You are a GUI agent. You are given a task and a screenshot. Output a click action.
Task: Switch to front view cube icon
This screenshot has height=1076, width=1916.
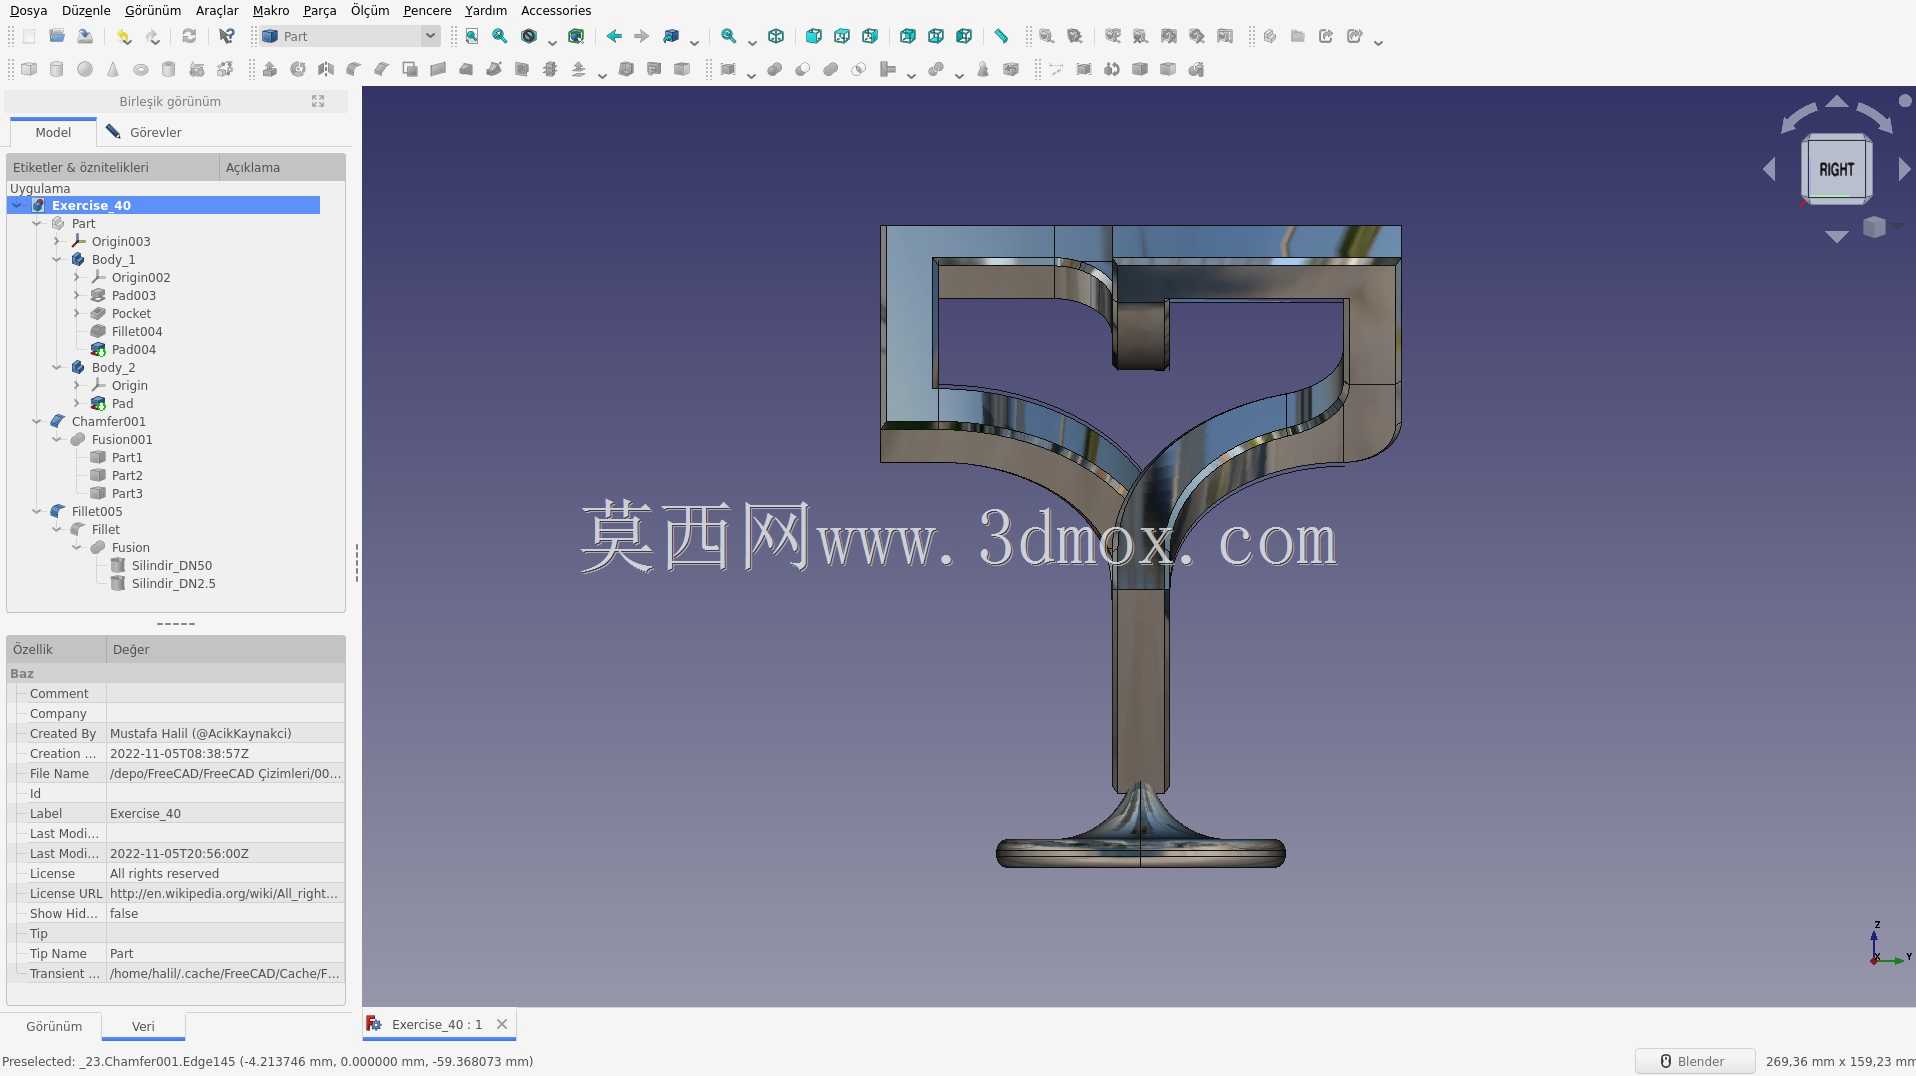tap(814, 36)
